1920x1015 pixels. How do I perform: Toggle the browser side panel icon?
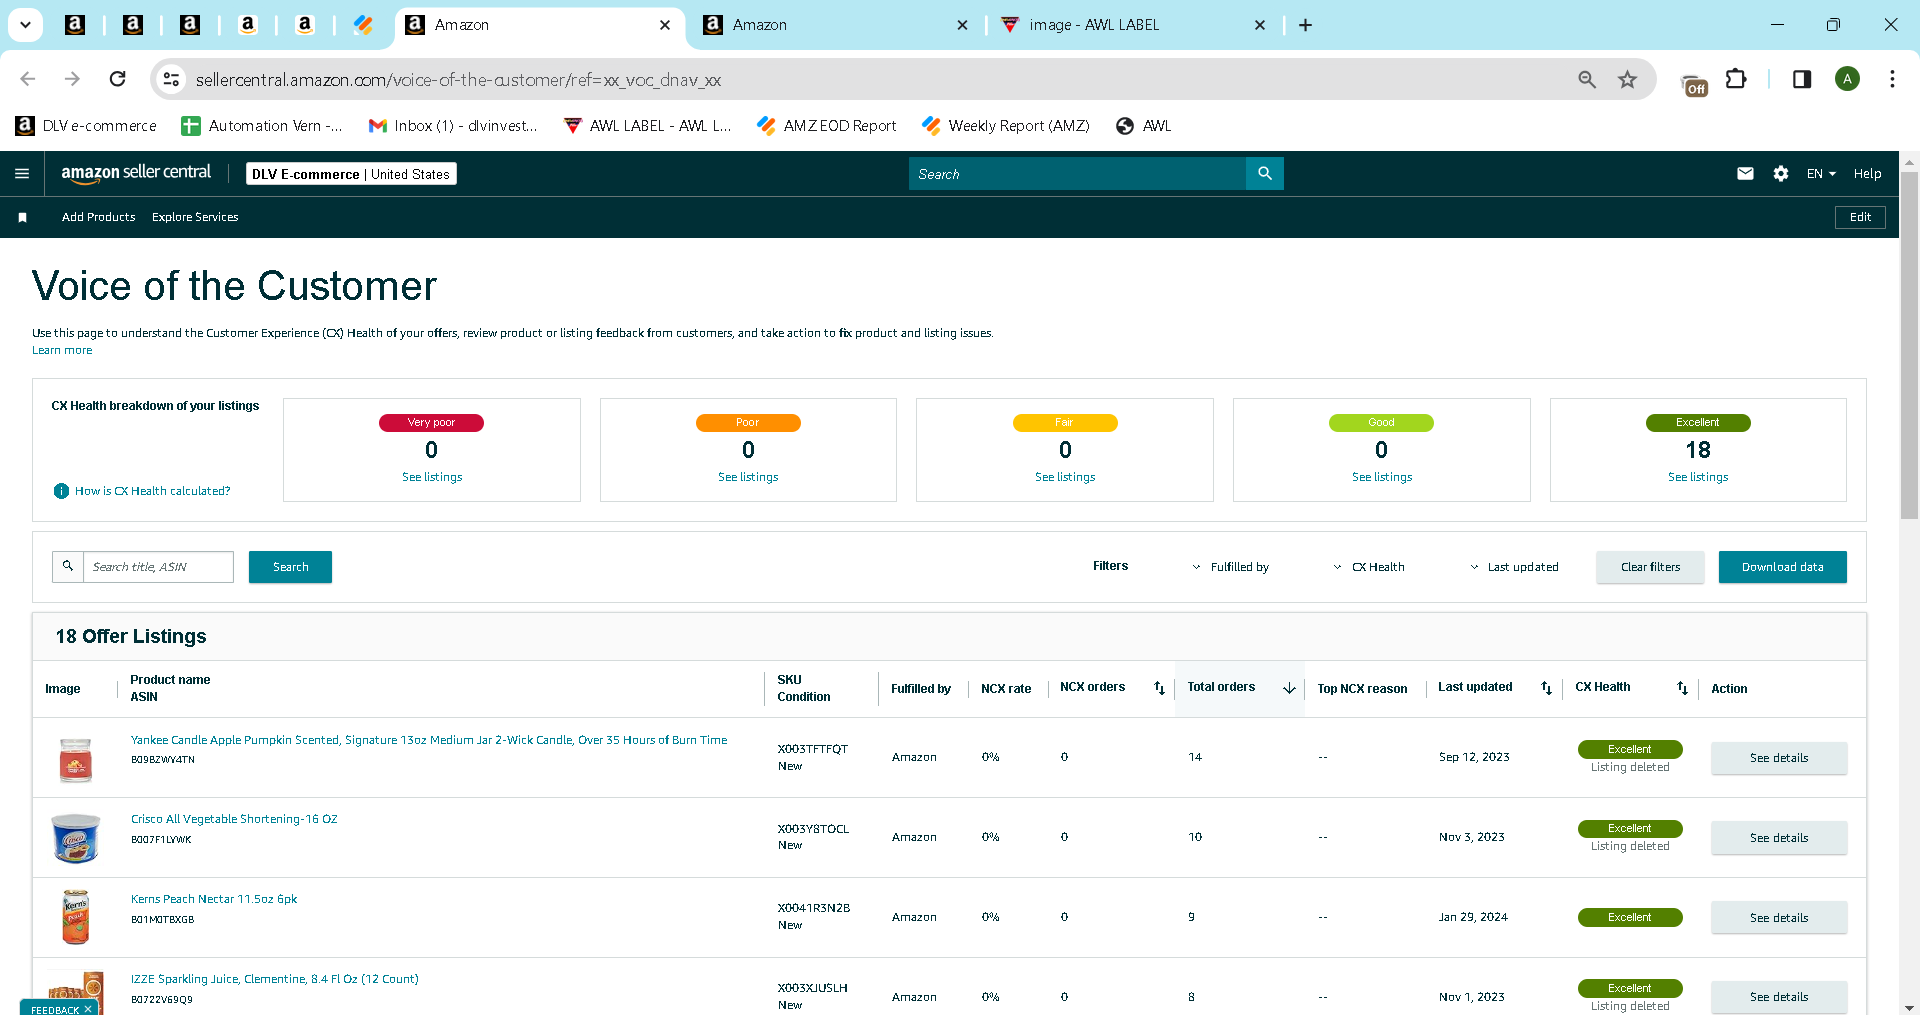[x=1802, y=79]
